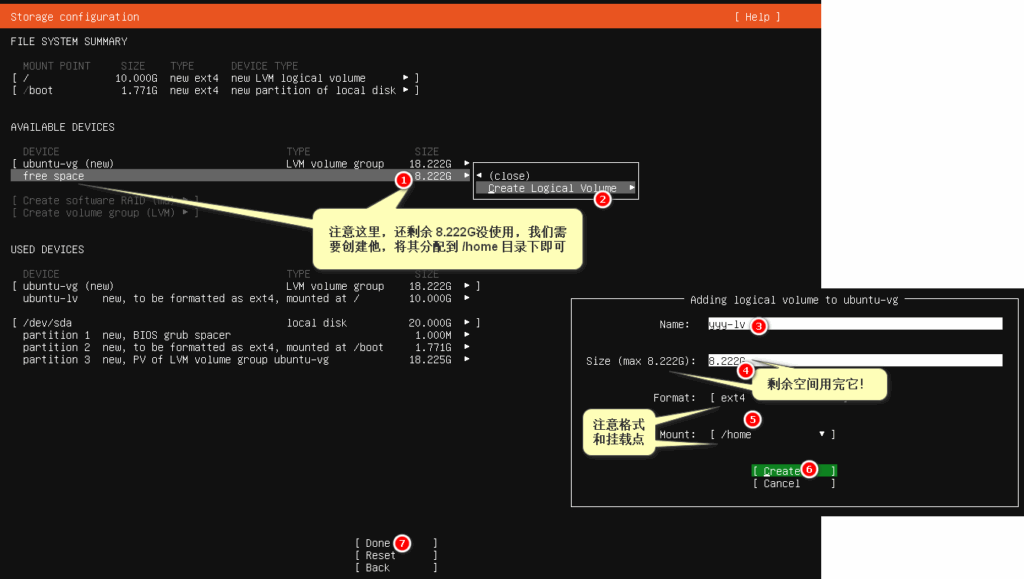This screenshot has width=1024, height=579.
Task: Click red step marker number 3
Action: (x=759, y=326)
